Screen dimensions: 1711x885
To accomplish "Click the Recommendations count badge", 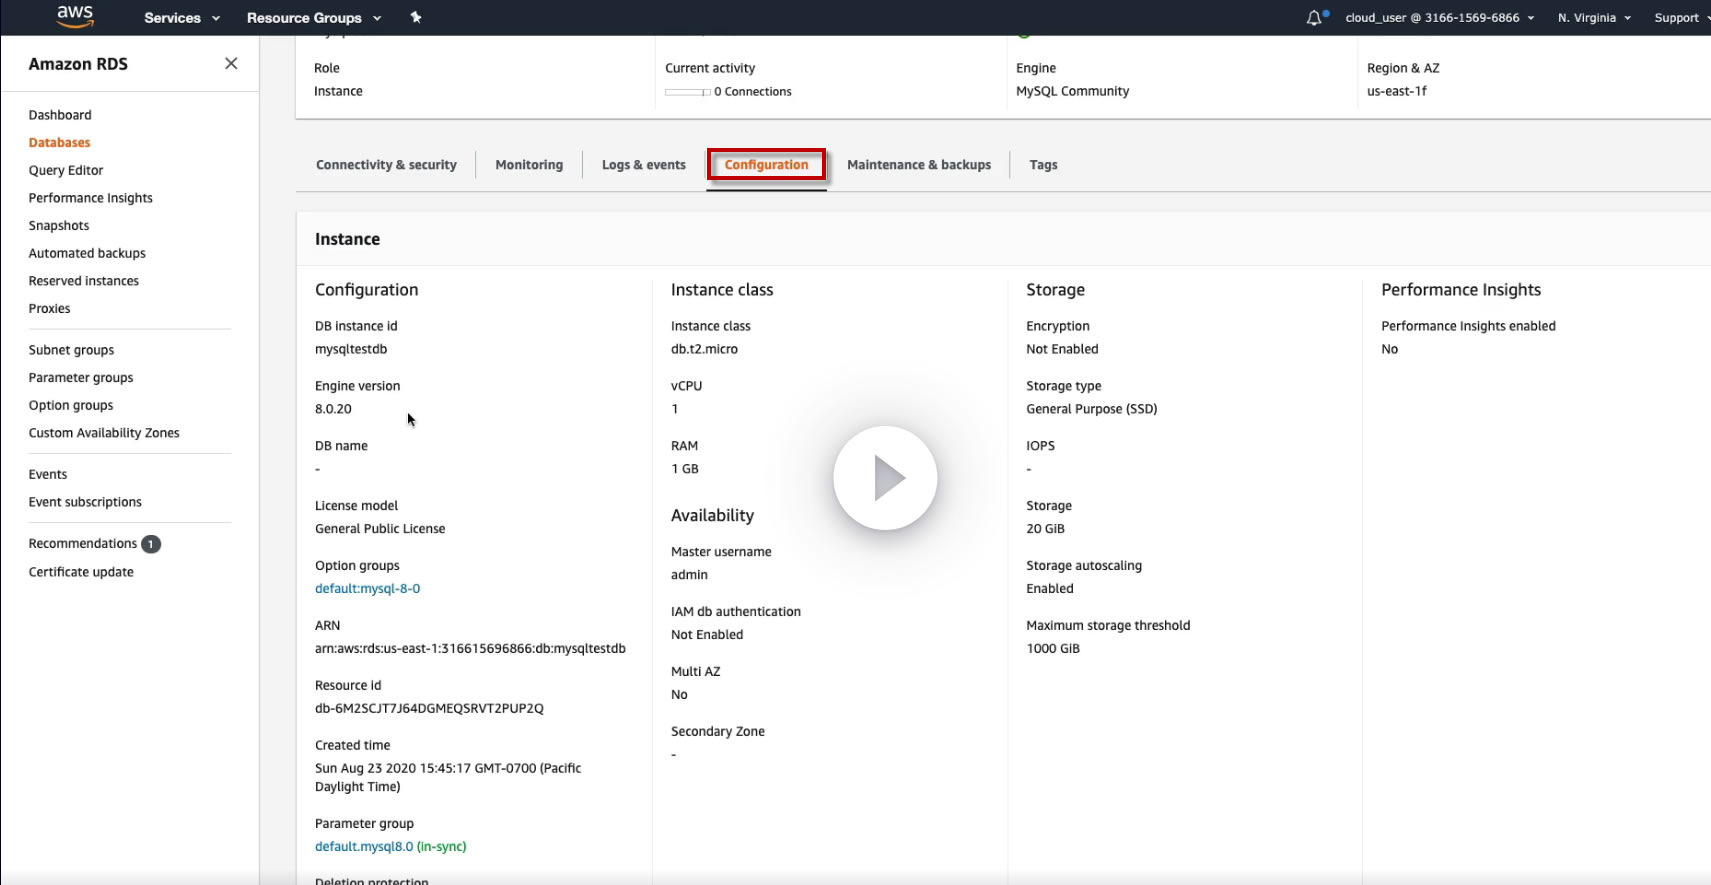I will pos(151,544).
